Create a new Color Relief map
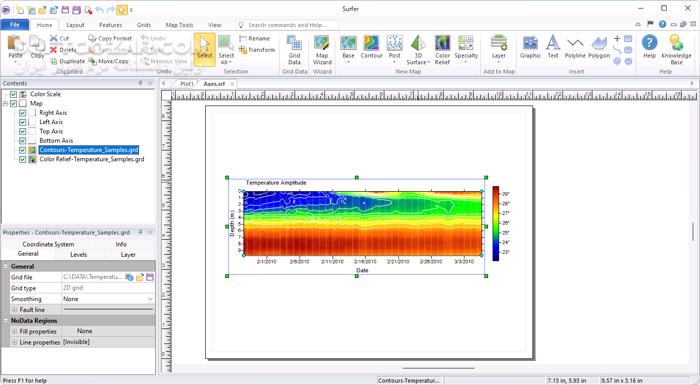This screenshot has height=385, width=700. point(442,50)
